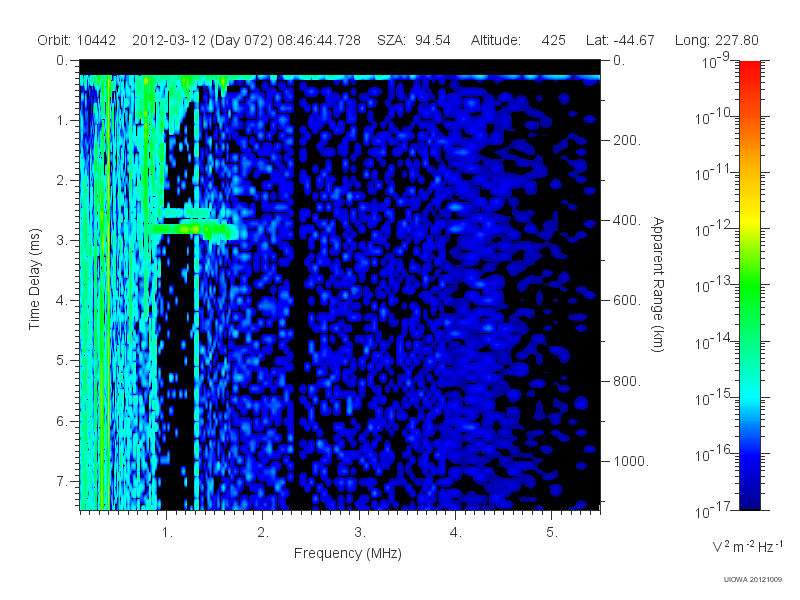Image resolution: width=800 pixels, height=600 pixels.
Task: Click the SZA: 94.54 value
Action: coord(414,40)
